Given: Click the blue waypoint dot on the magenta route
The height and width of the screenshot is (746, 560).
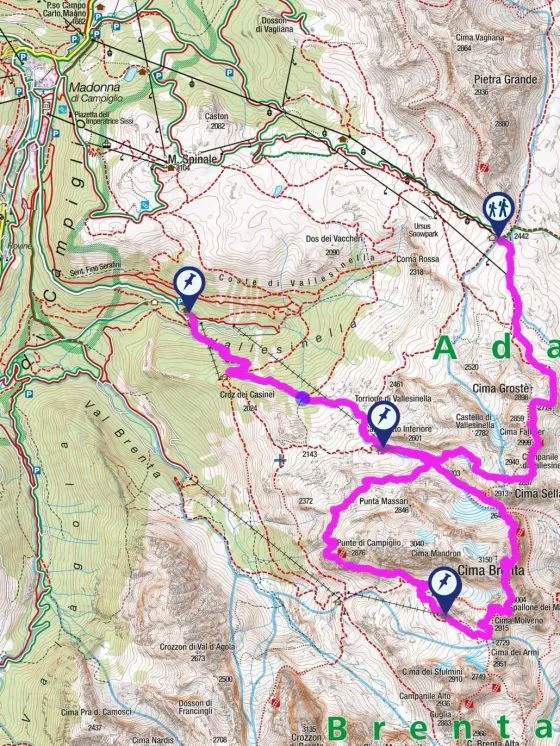Looking at the screenshot, I should click(x=302, y=399).
